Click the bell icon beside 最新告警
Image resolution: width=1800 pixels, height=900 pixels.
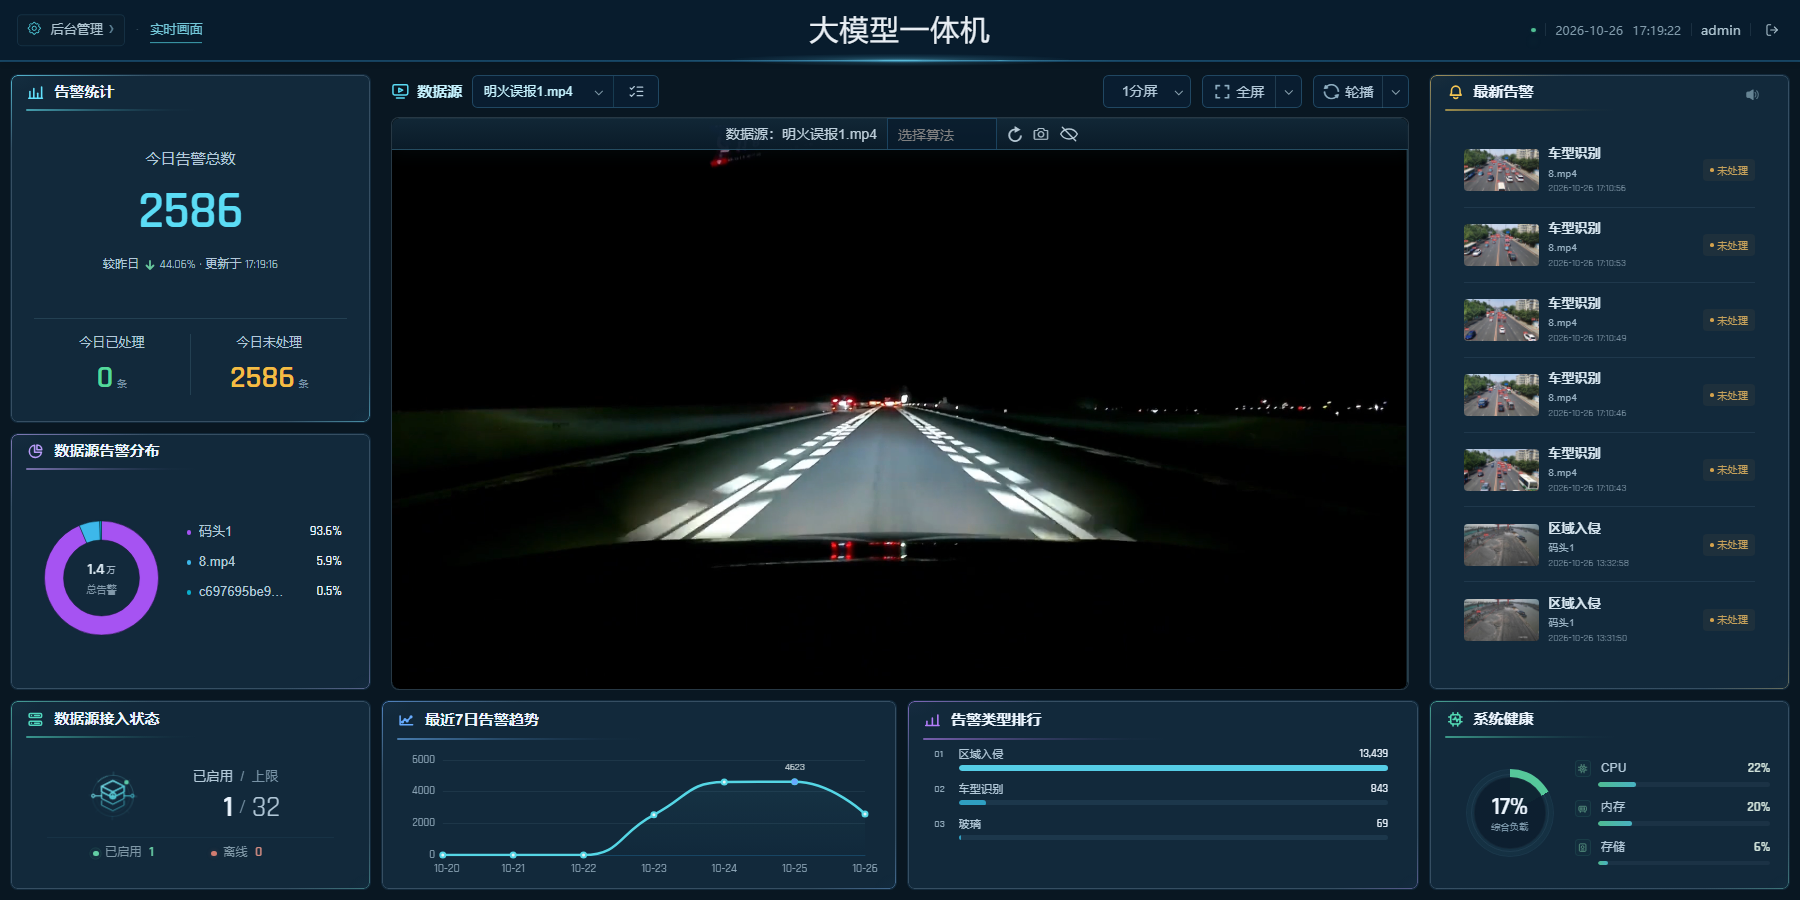click(x=1455, y=92)
